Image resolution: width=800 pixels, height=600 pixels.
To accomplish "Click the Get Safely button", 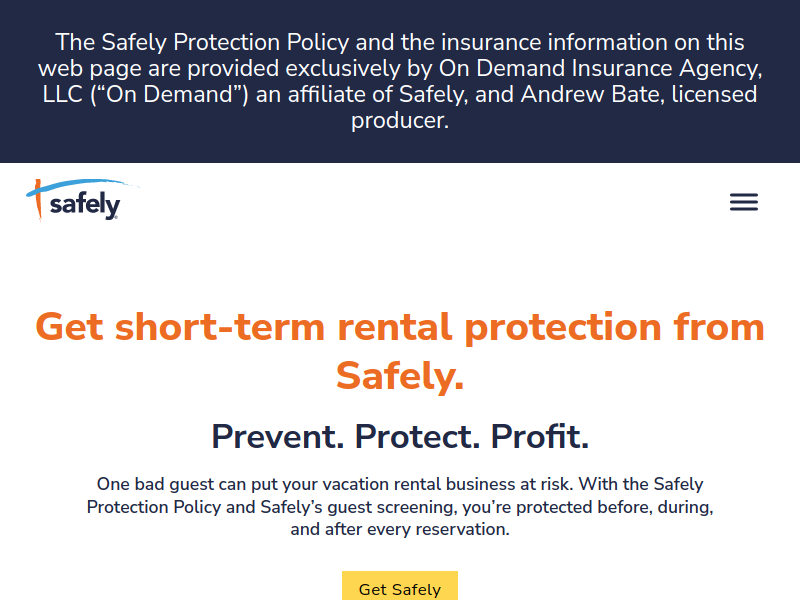I will 400,587.
